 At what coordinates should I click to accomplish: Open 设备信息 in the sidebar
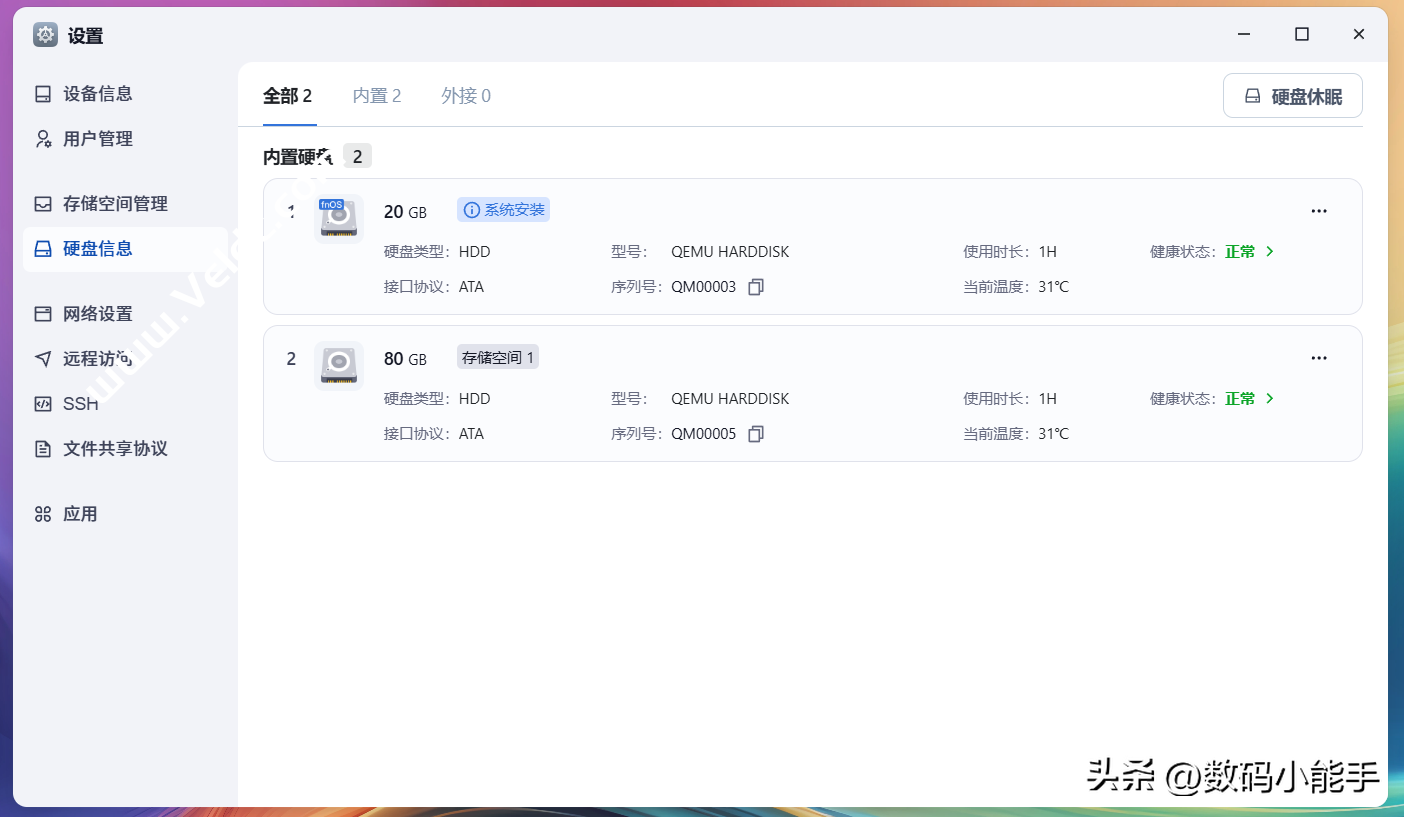(x=97, y=94)
